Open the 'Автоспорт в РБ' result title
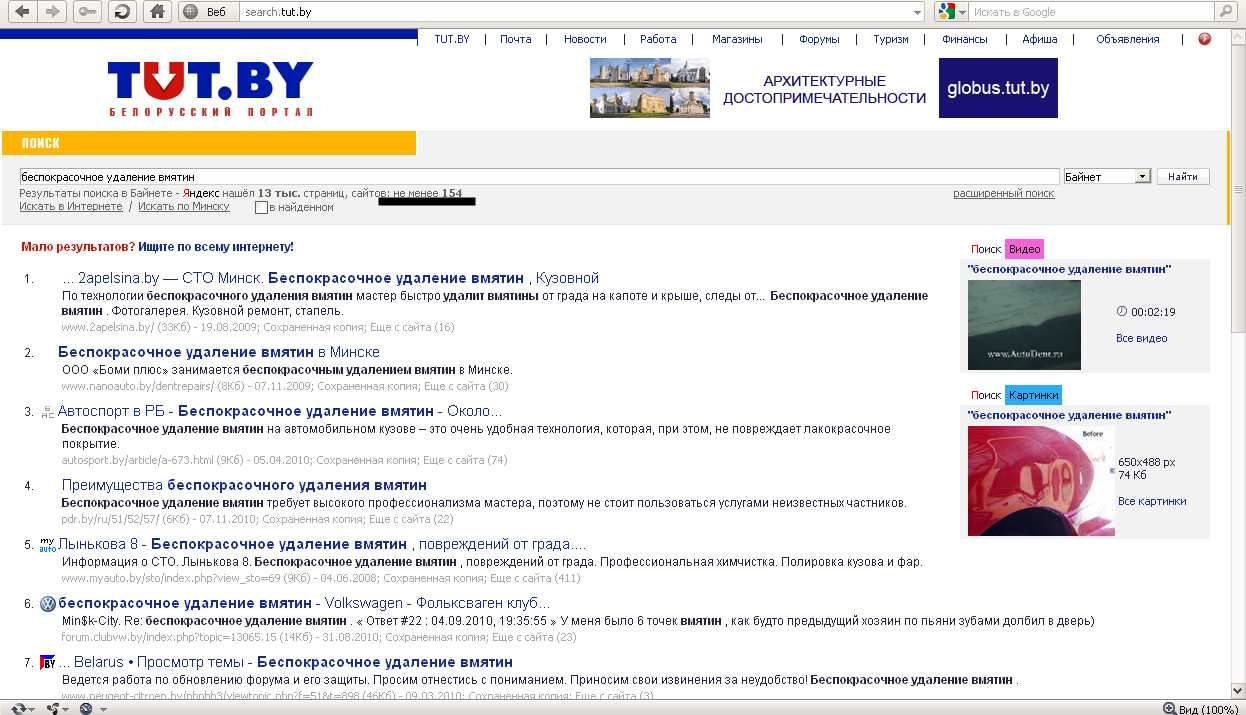 coord(280,411)
